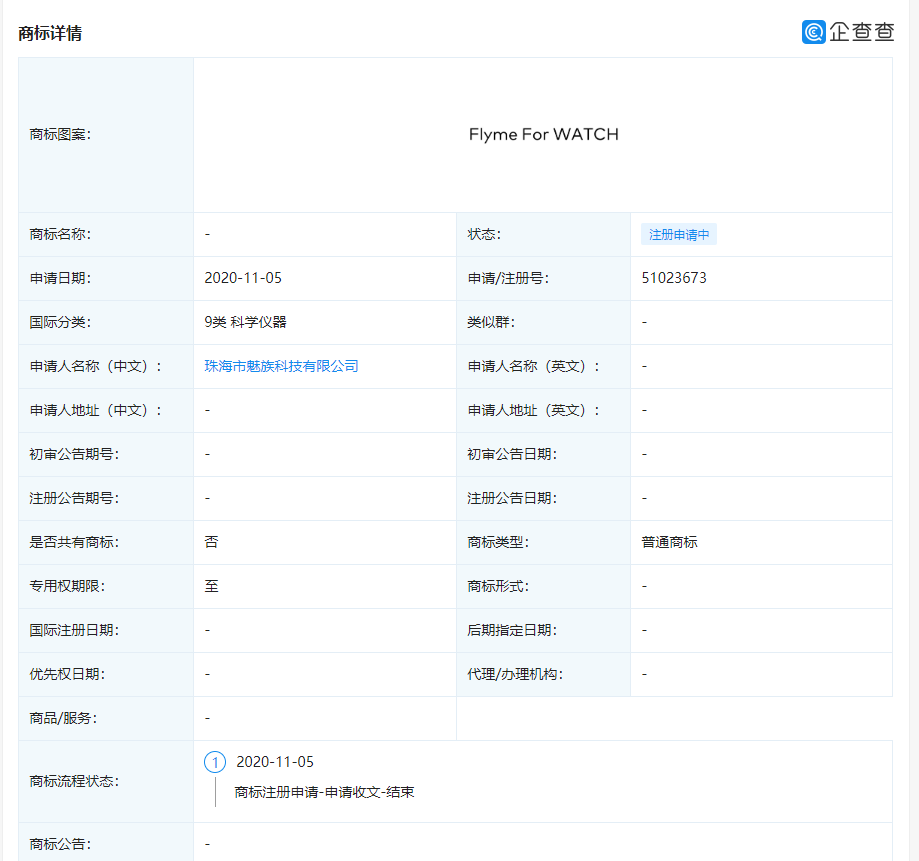Select the 商标详情 heading
The width and height of the screenshot is (919, 861).
(x=50, y=33)
